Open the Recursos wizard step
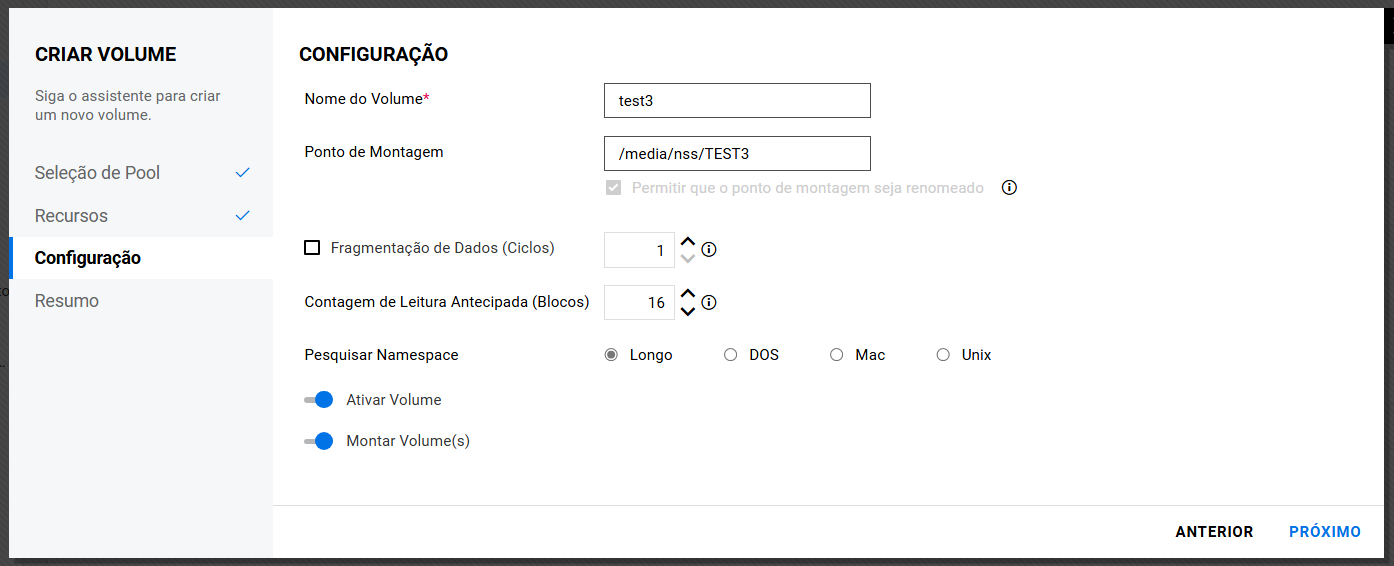The width and height of the screenshot is (1394, 566). click(x=71, y=216)
